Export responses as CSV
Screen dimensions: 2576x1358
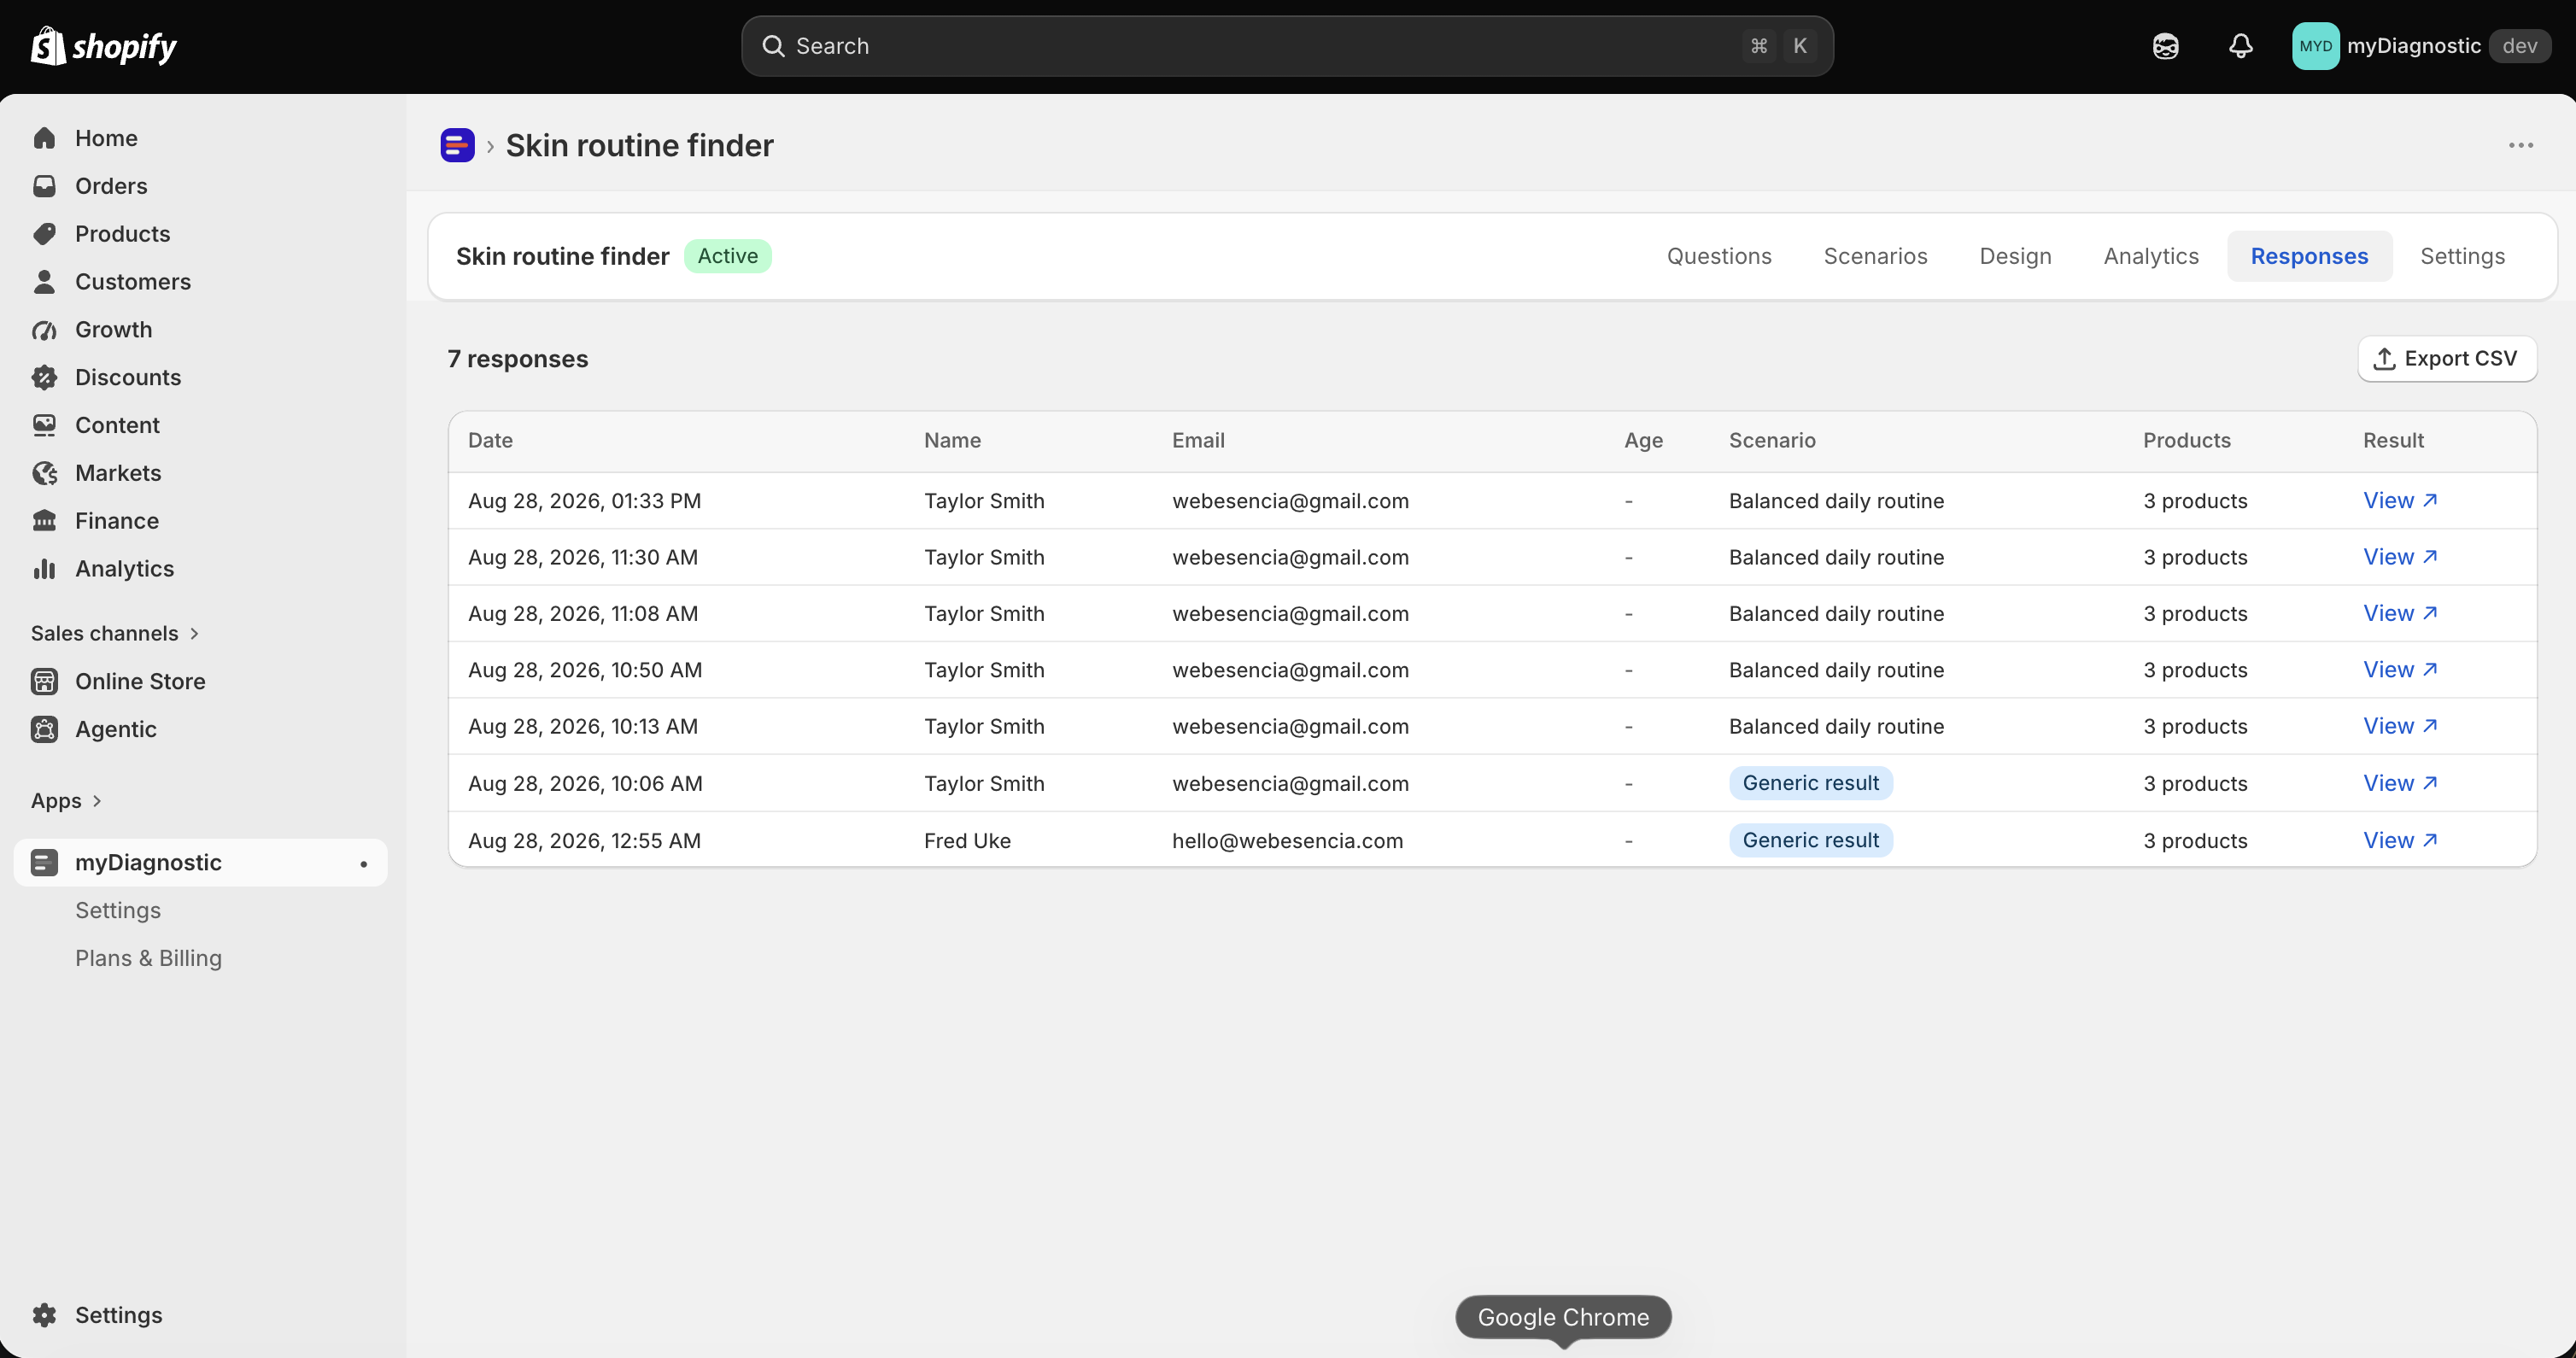click(x=2446, y=358)
